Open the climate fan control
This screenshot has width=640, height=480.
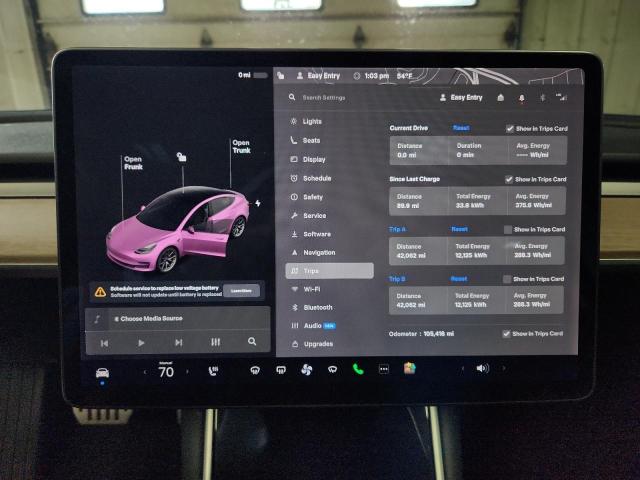[x=306, y=369]
